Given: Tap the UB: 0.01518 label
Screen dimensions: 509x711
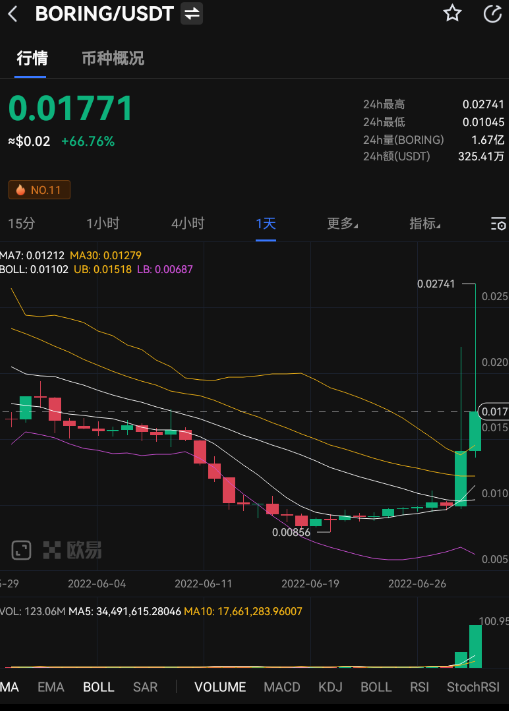Looking at the screenshot, I should tap(102, 269).
